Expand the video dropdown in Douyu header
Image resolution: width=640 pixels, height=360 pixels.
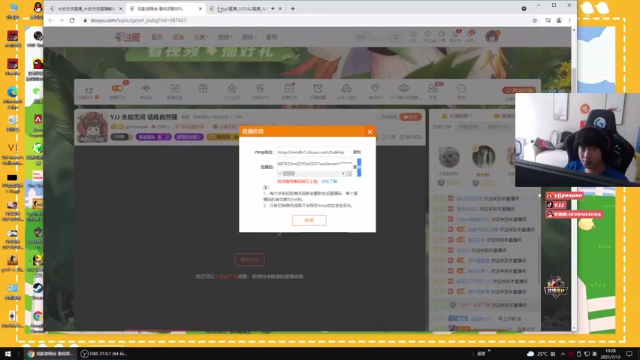click(225, 37)
